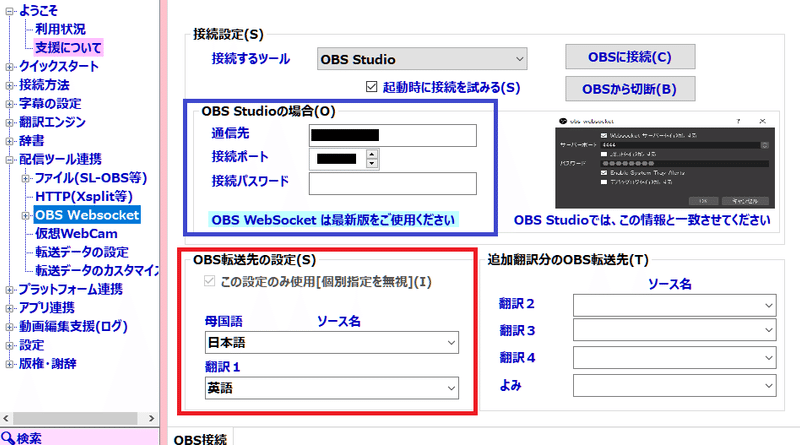Image resolution: width=800 pixels, height=445 pixels.
Task: Click the OBSから切断(B) button
Action: pos(630,89)
